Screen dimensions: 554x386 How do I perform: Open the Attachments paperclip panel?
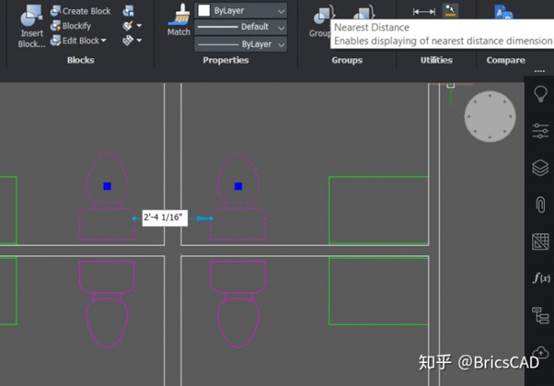pos(540,204)
